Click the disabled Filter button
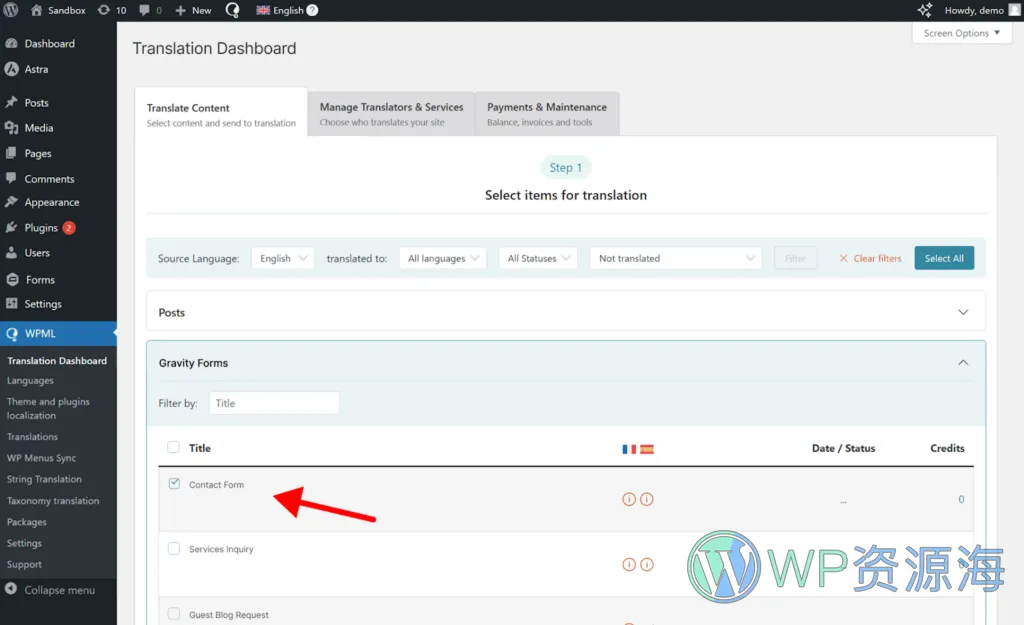The width and height of the screenshot is (1024, 625). 795,259
